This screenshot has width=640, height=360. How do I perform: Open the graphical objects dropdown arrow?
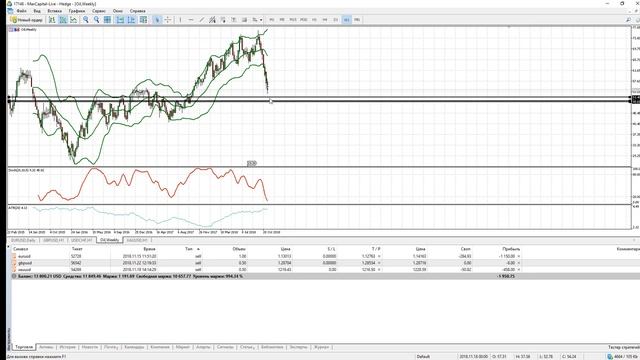tap(261, 20)
